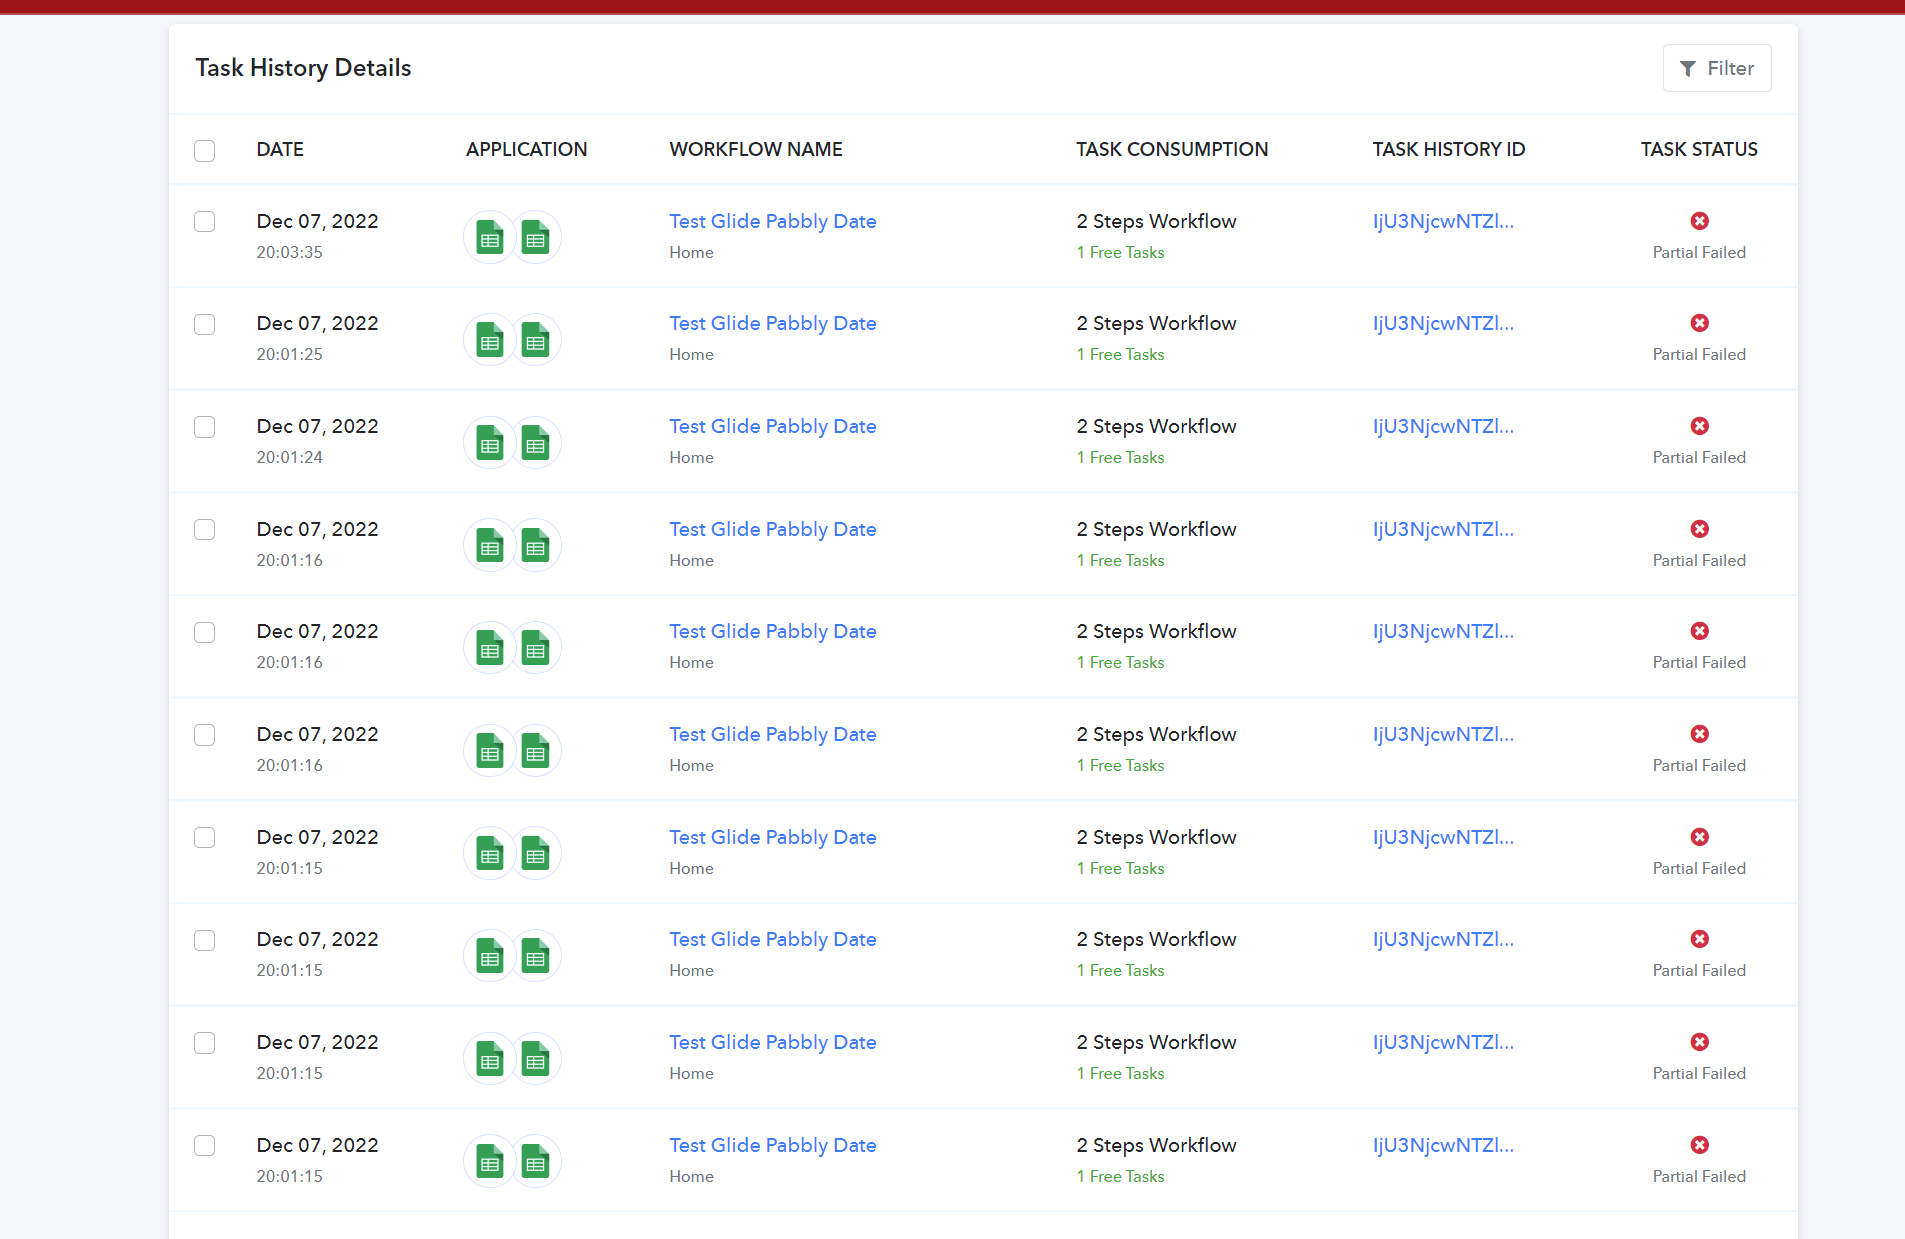Open the Test Glide Pabbly Date link at 20:01:25

pos(773,323)
